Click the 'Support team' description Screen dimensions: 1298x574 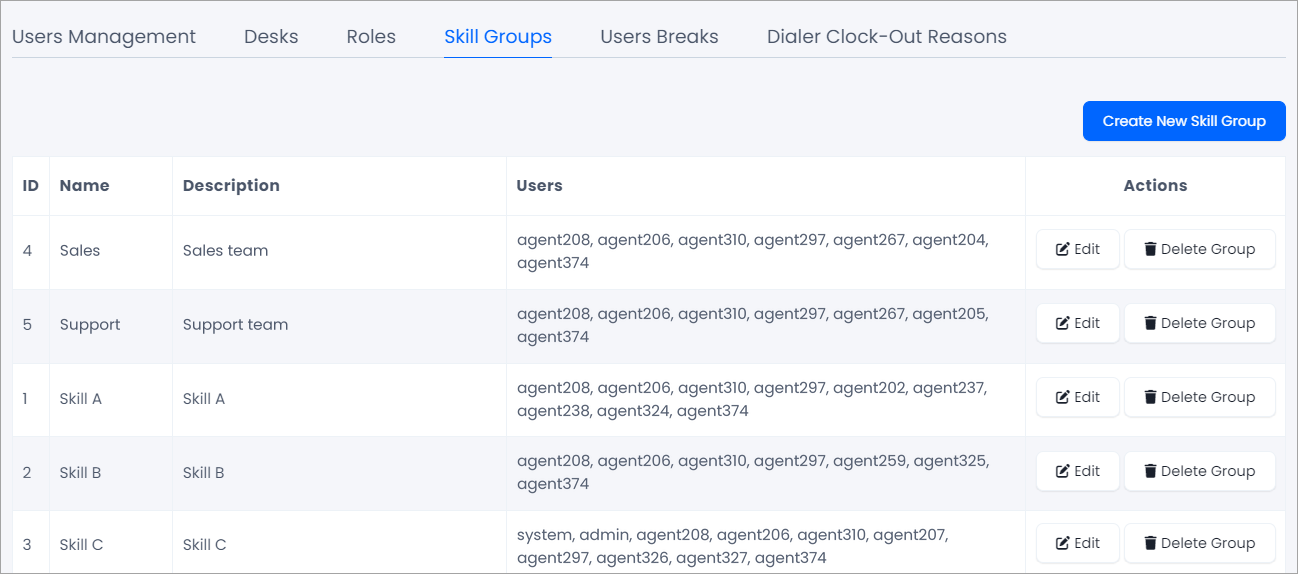point(236,325)
